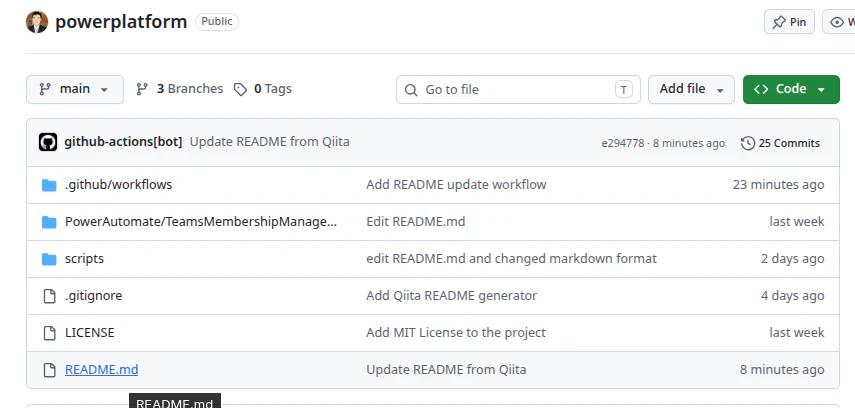The width and height of the screenshot is (855, 408).
Task: Pin the repository with the Pin button
Action: coord(789,22)
